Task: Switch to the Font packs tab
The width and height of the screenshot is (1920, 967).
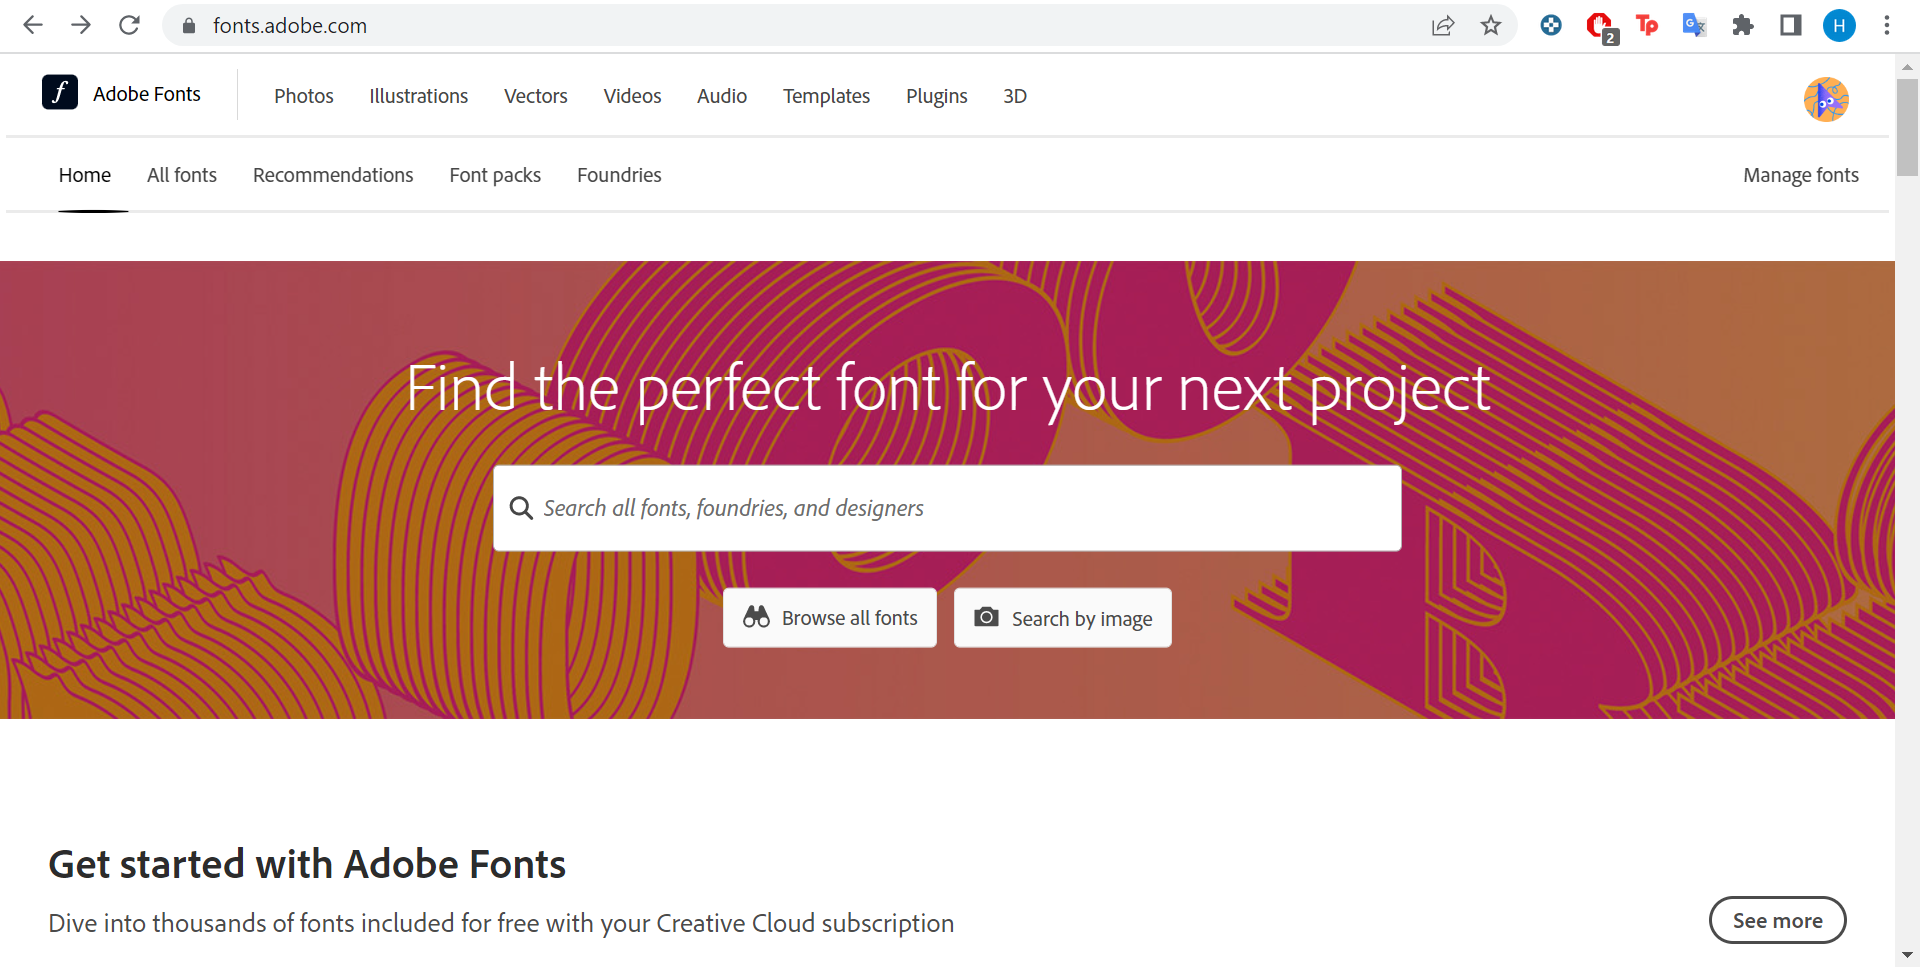Action: (x=495, y=175)
